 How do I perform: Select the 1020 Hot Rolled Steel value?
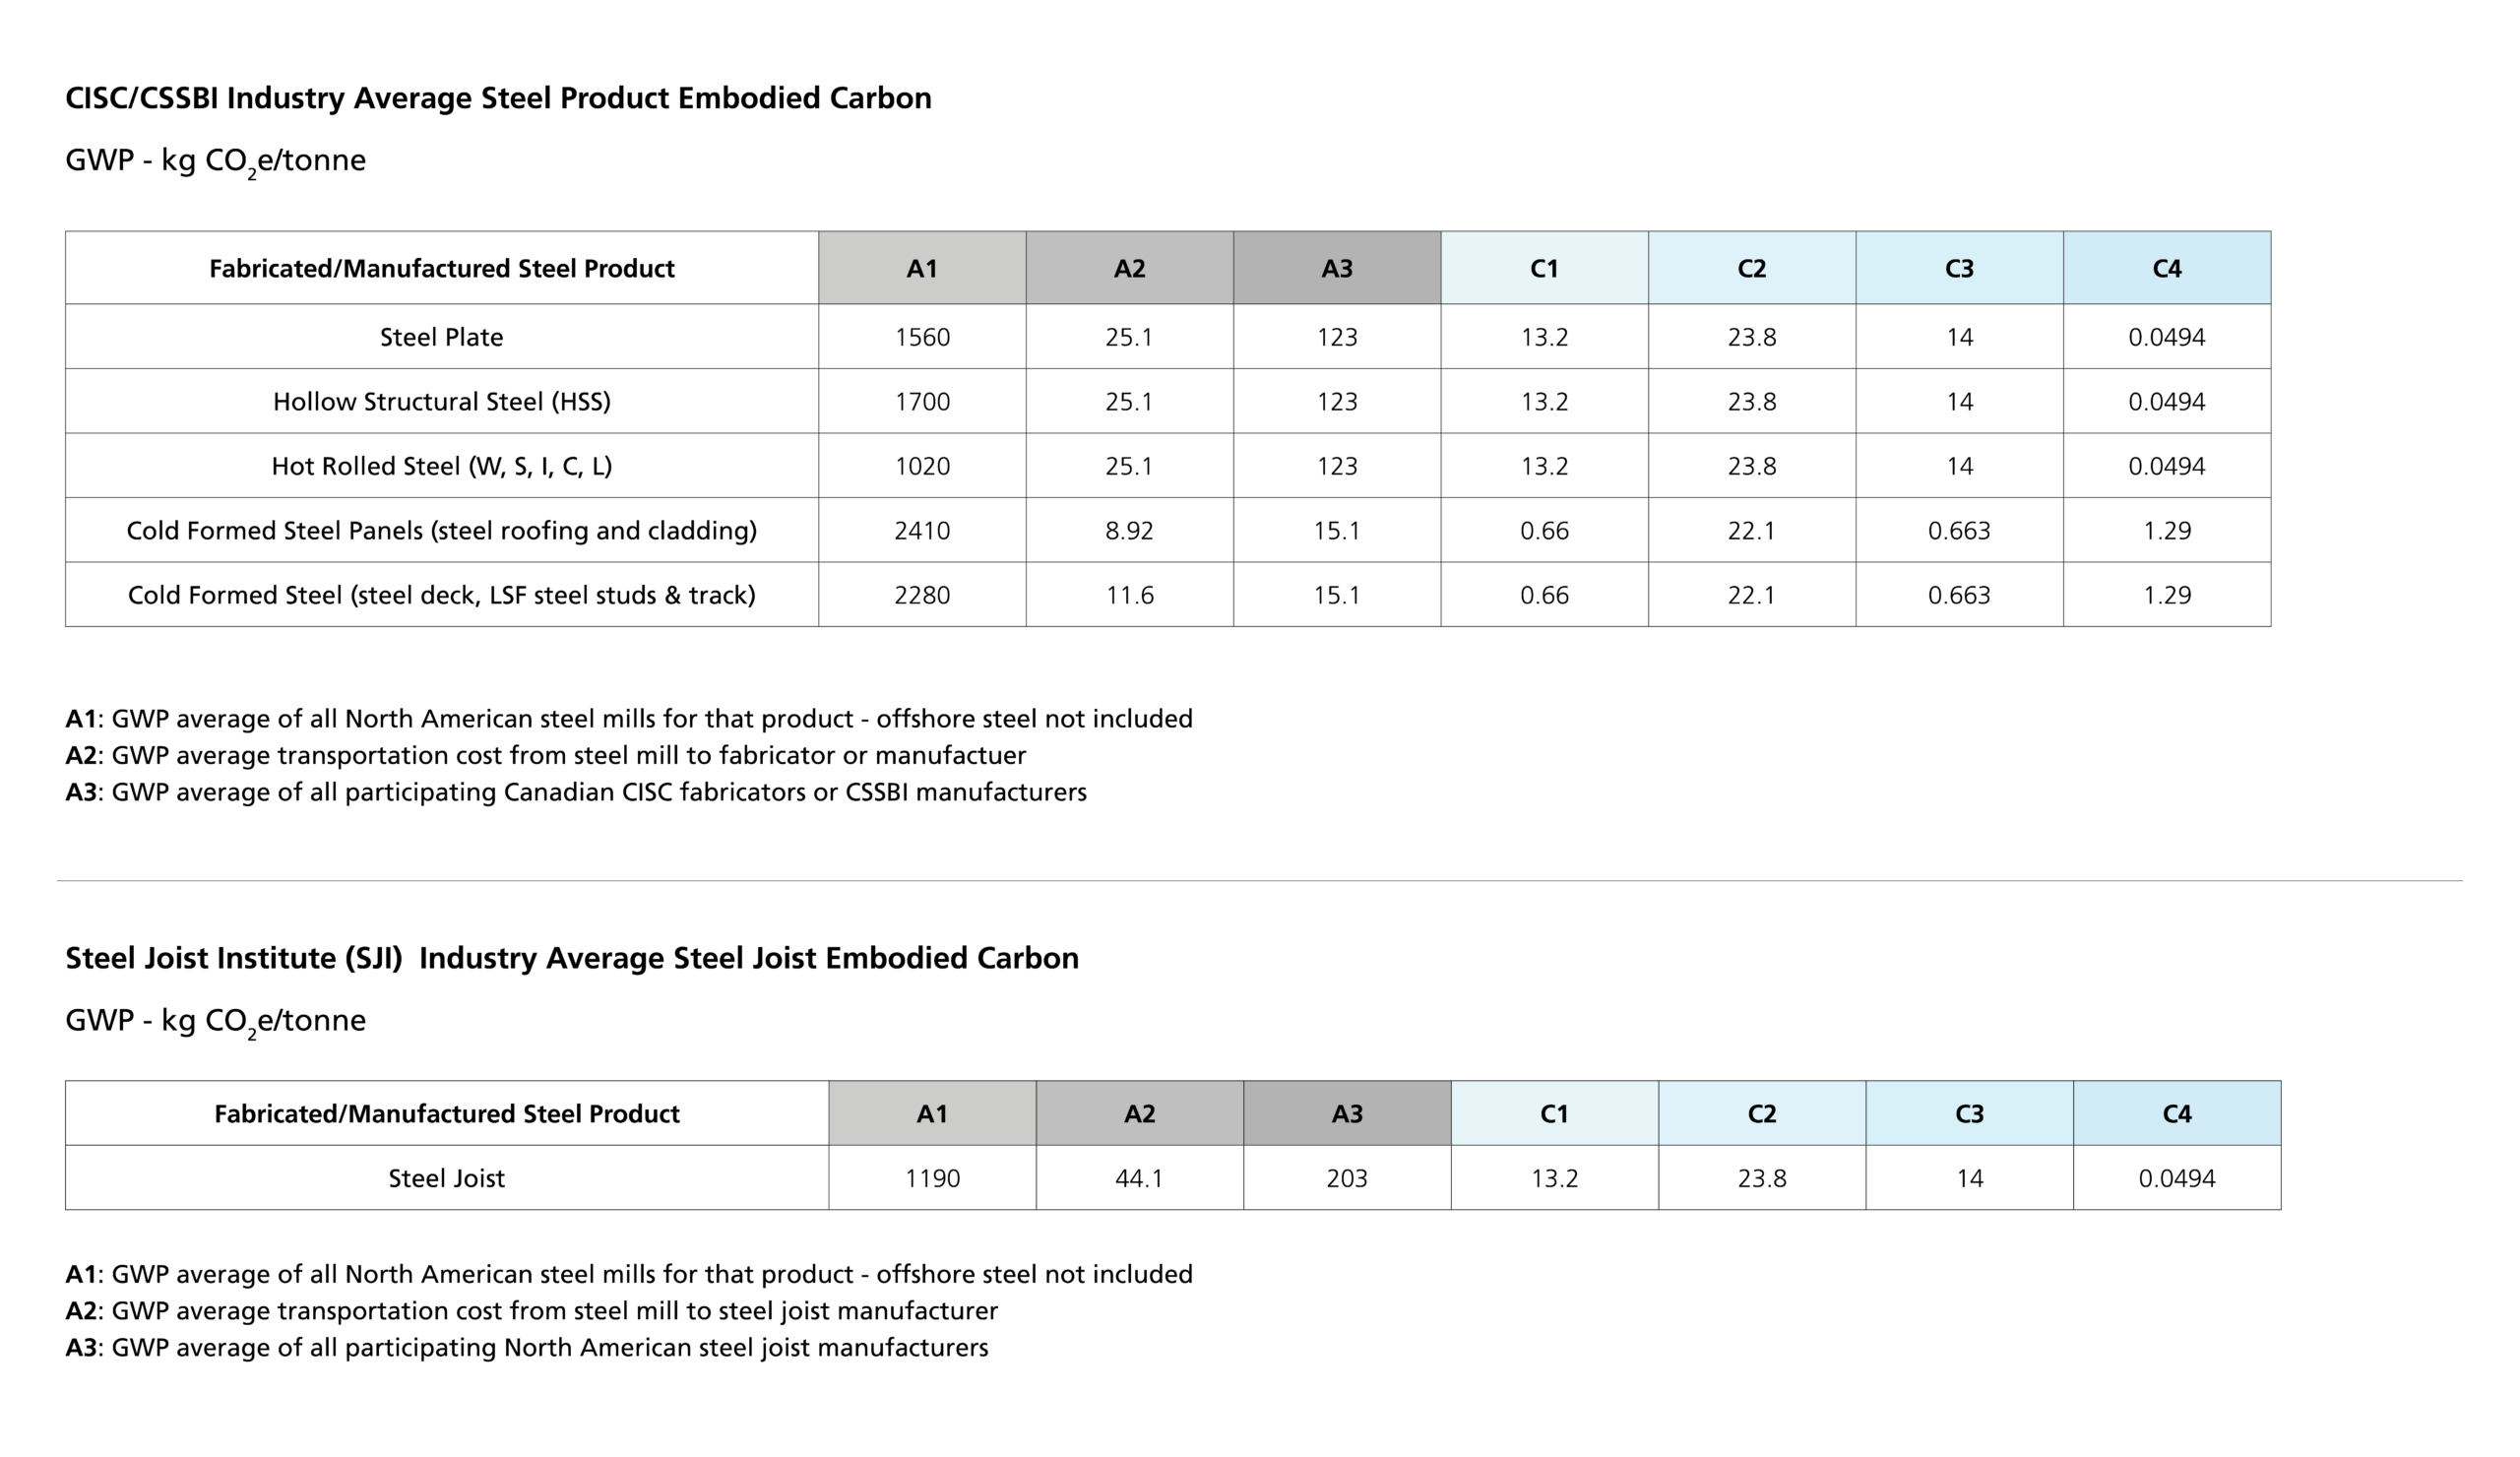click(922, 466)
